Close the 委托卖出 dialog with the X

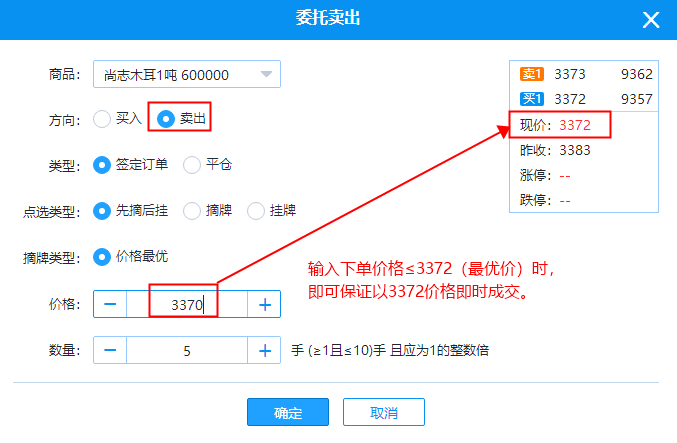click(x=651, y=20)
